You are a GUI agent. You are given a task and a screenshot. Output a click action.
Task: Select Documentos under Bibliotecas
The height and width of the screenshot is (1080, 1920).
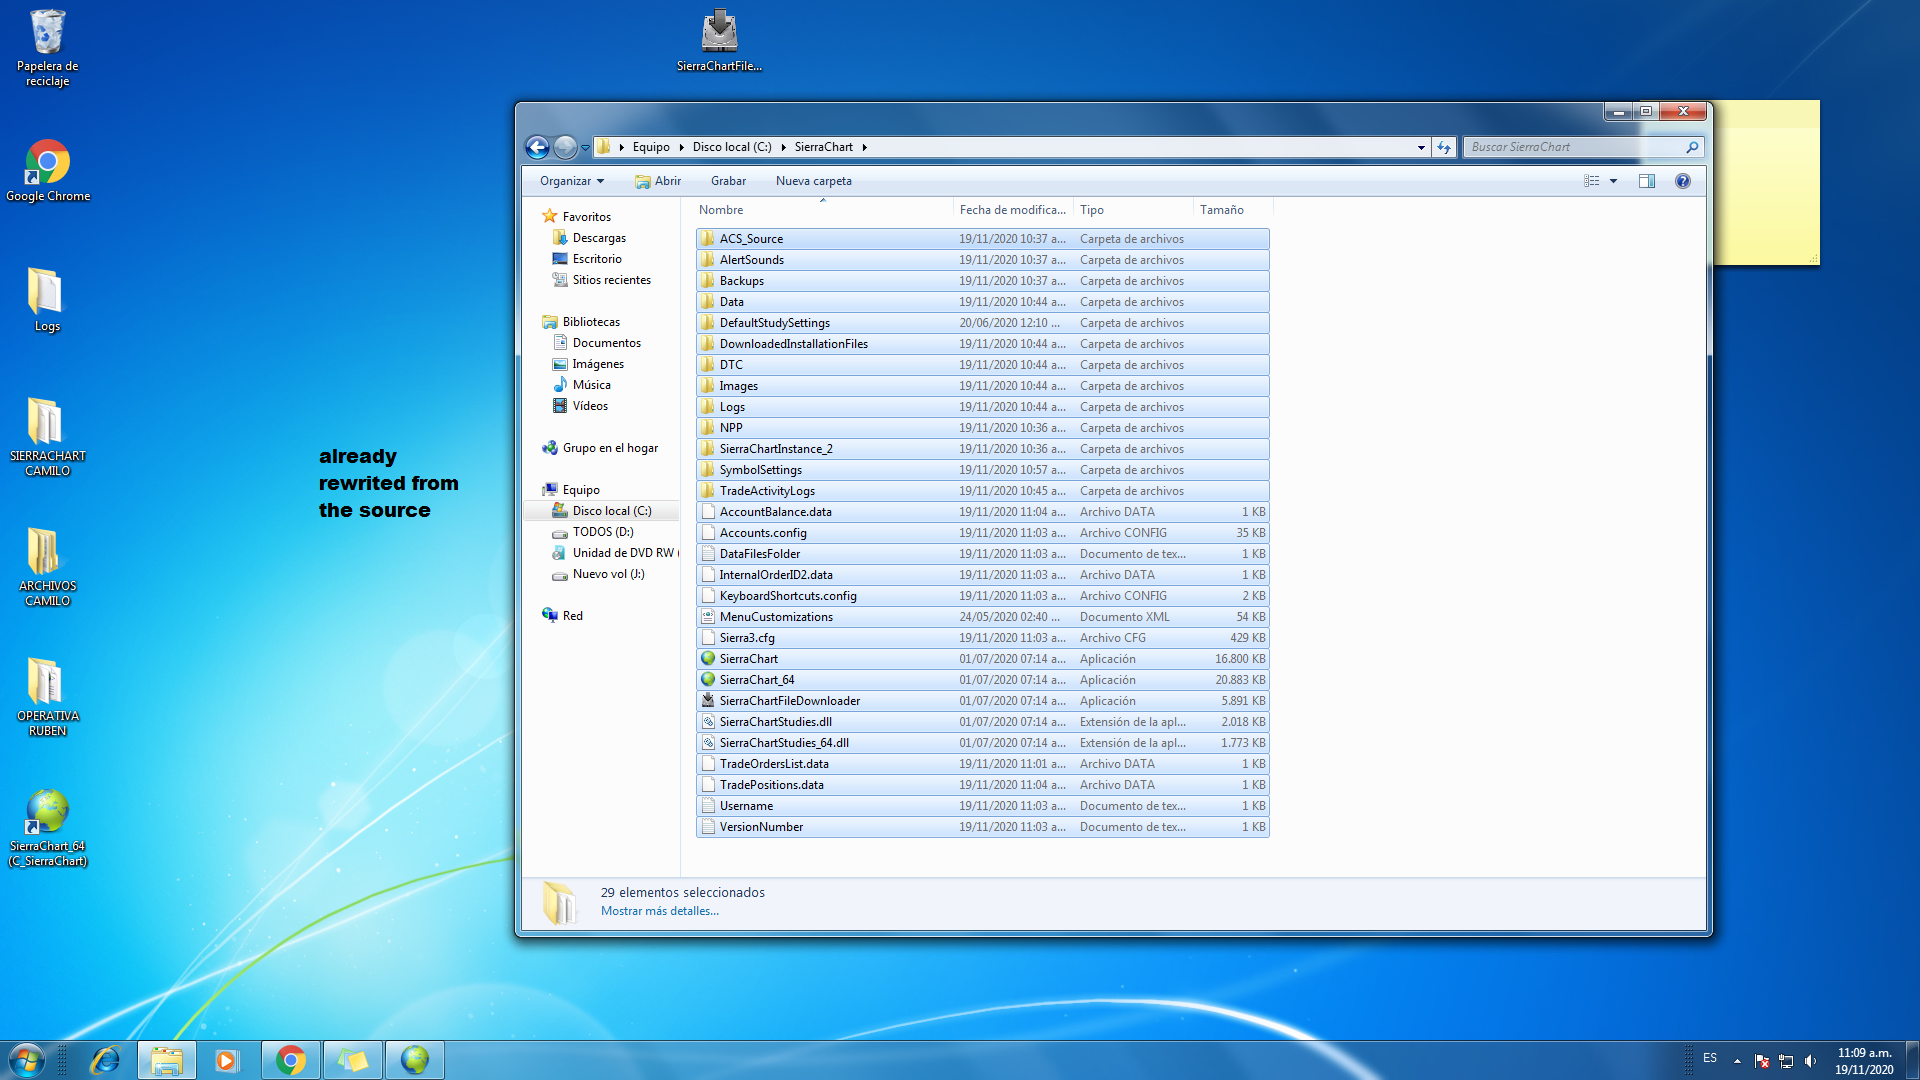tap(607, 343)
